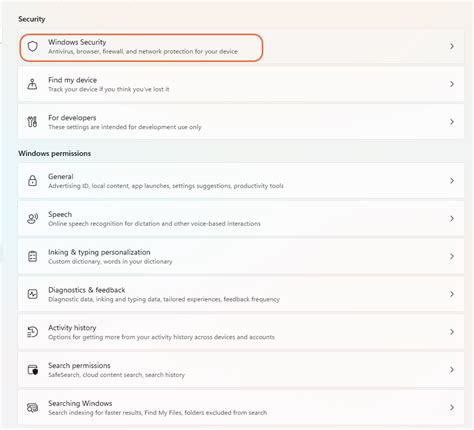
Task: Click the Security section heading
Action: [32, 19]
